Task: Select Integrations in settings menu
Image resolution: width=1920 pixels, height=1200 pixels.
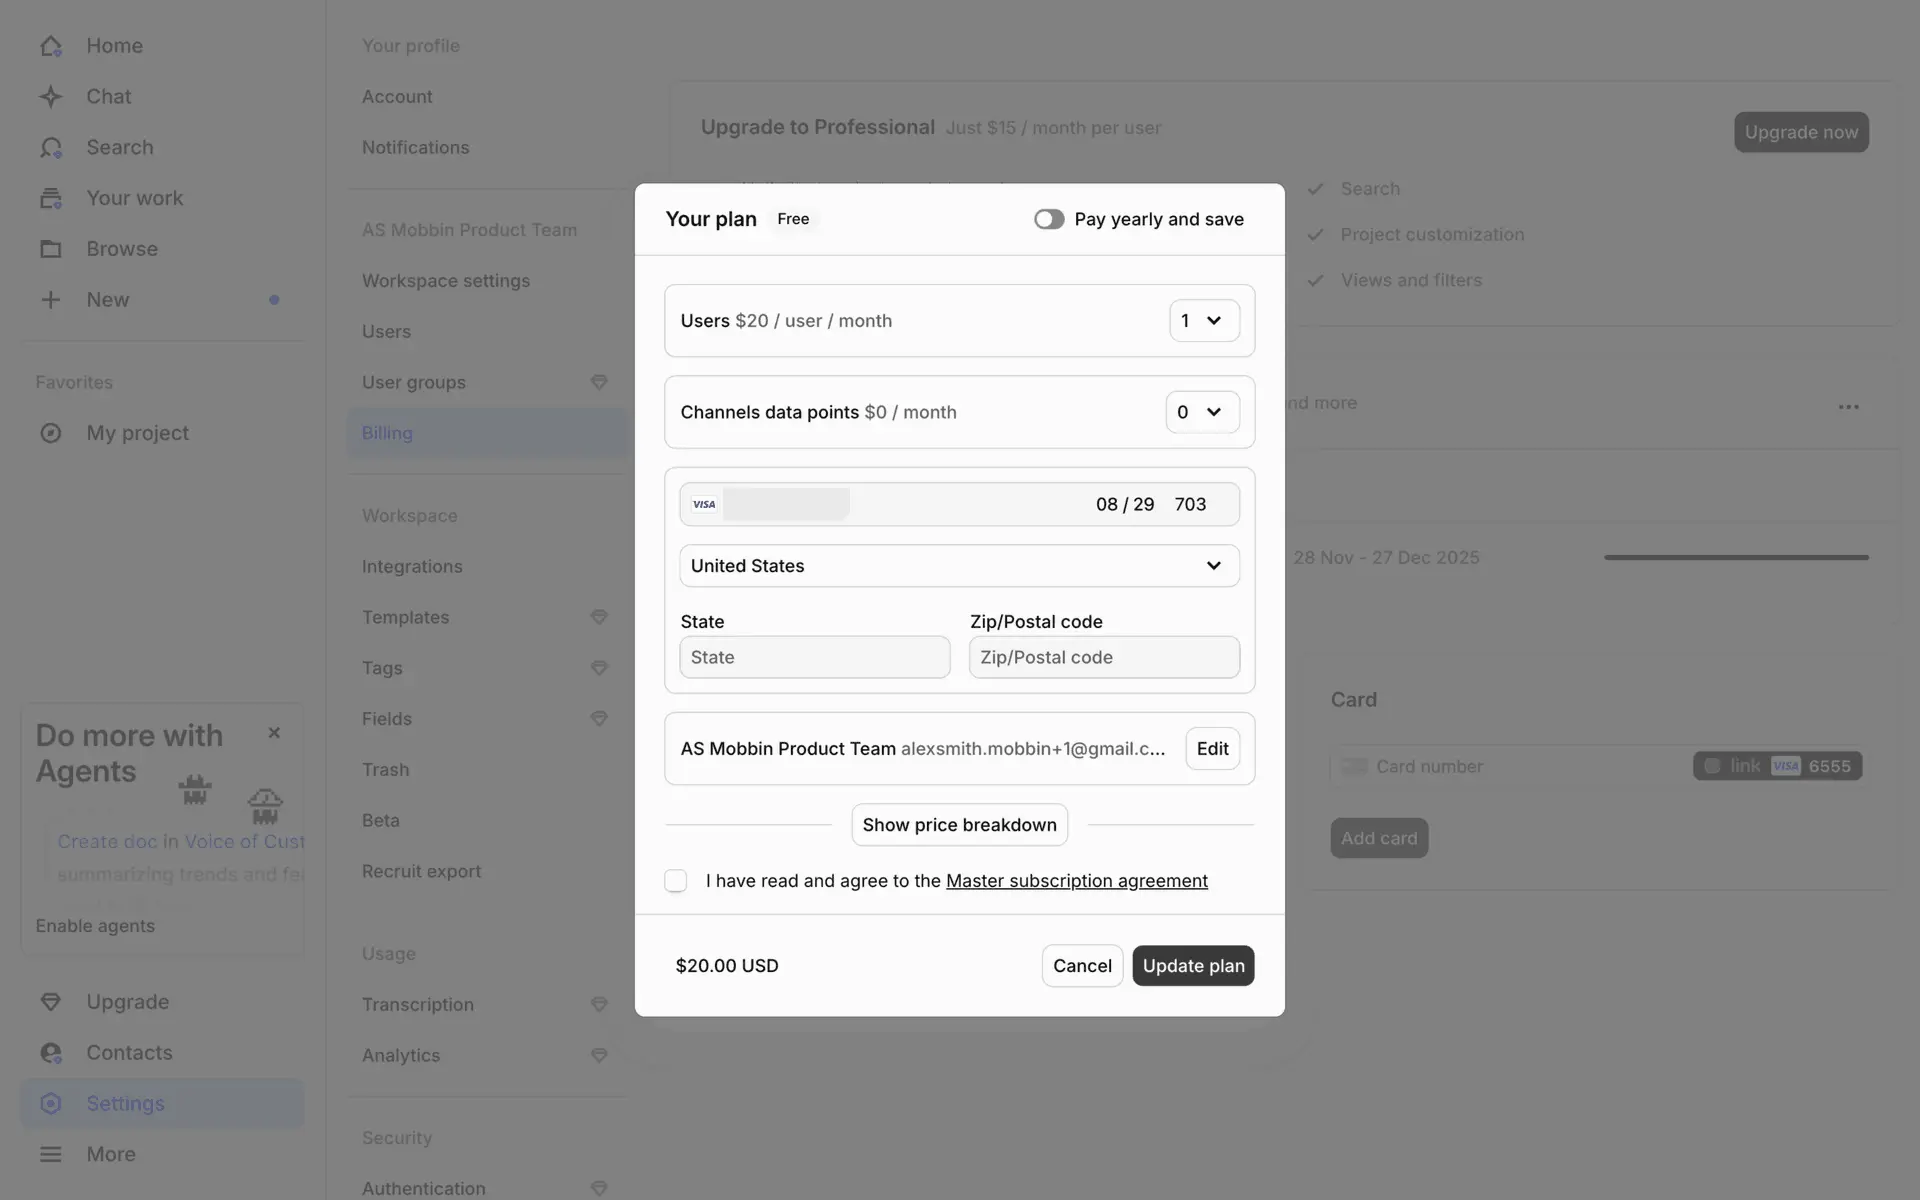Action: tap(412, 567)
